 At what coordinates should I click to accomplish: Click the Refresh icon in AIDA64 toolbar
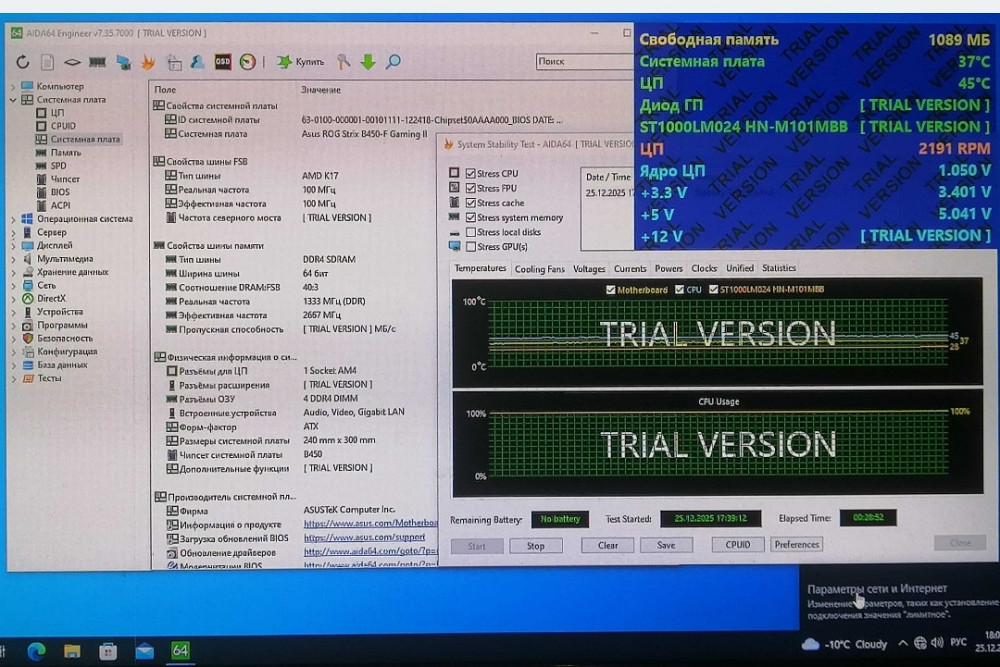pos(22,62)
